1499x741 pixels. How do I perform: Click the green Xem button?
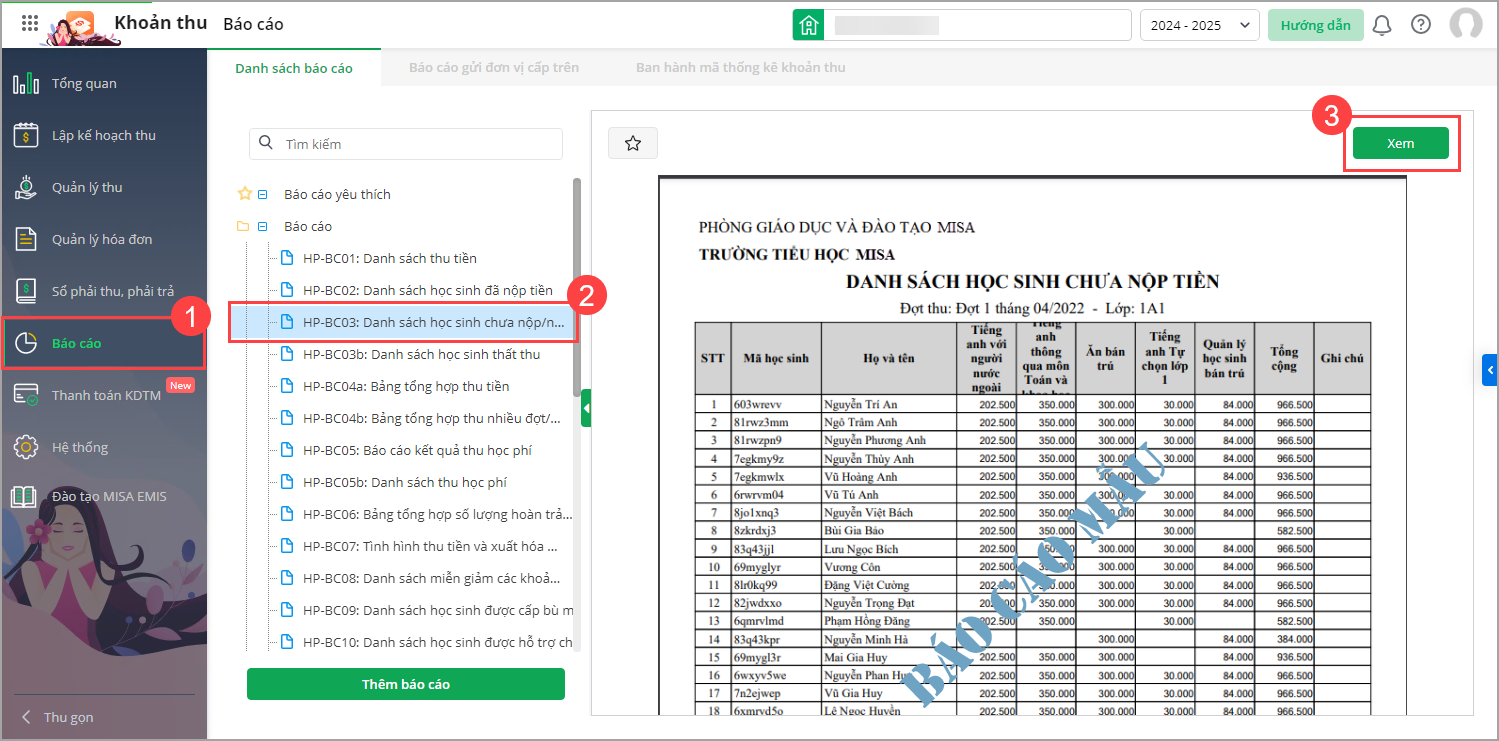(x=1400, y=143)
